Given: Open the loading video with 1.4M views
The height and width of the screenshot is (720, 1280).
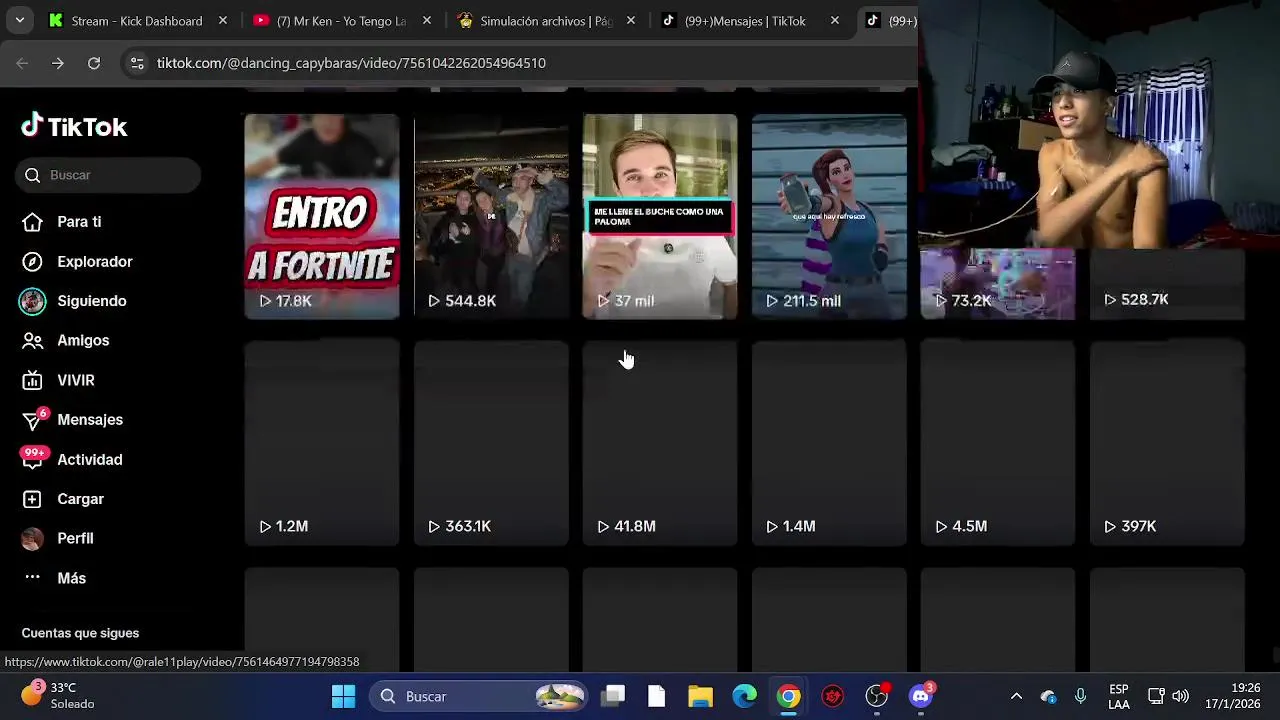Looking at the screenshot, I should point(829,443).
